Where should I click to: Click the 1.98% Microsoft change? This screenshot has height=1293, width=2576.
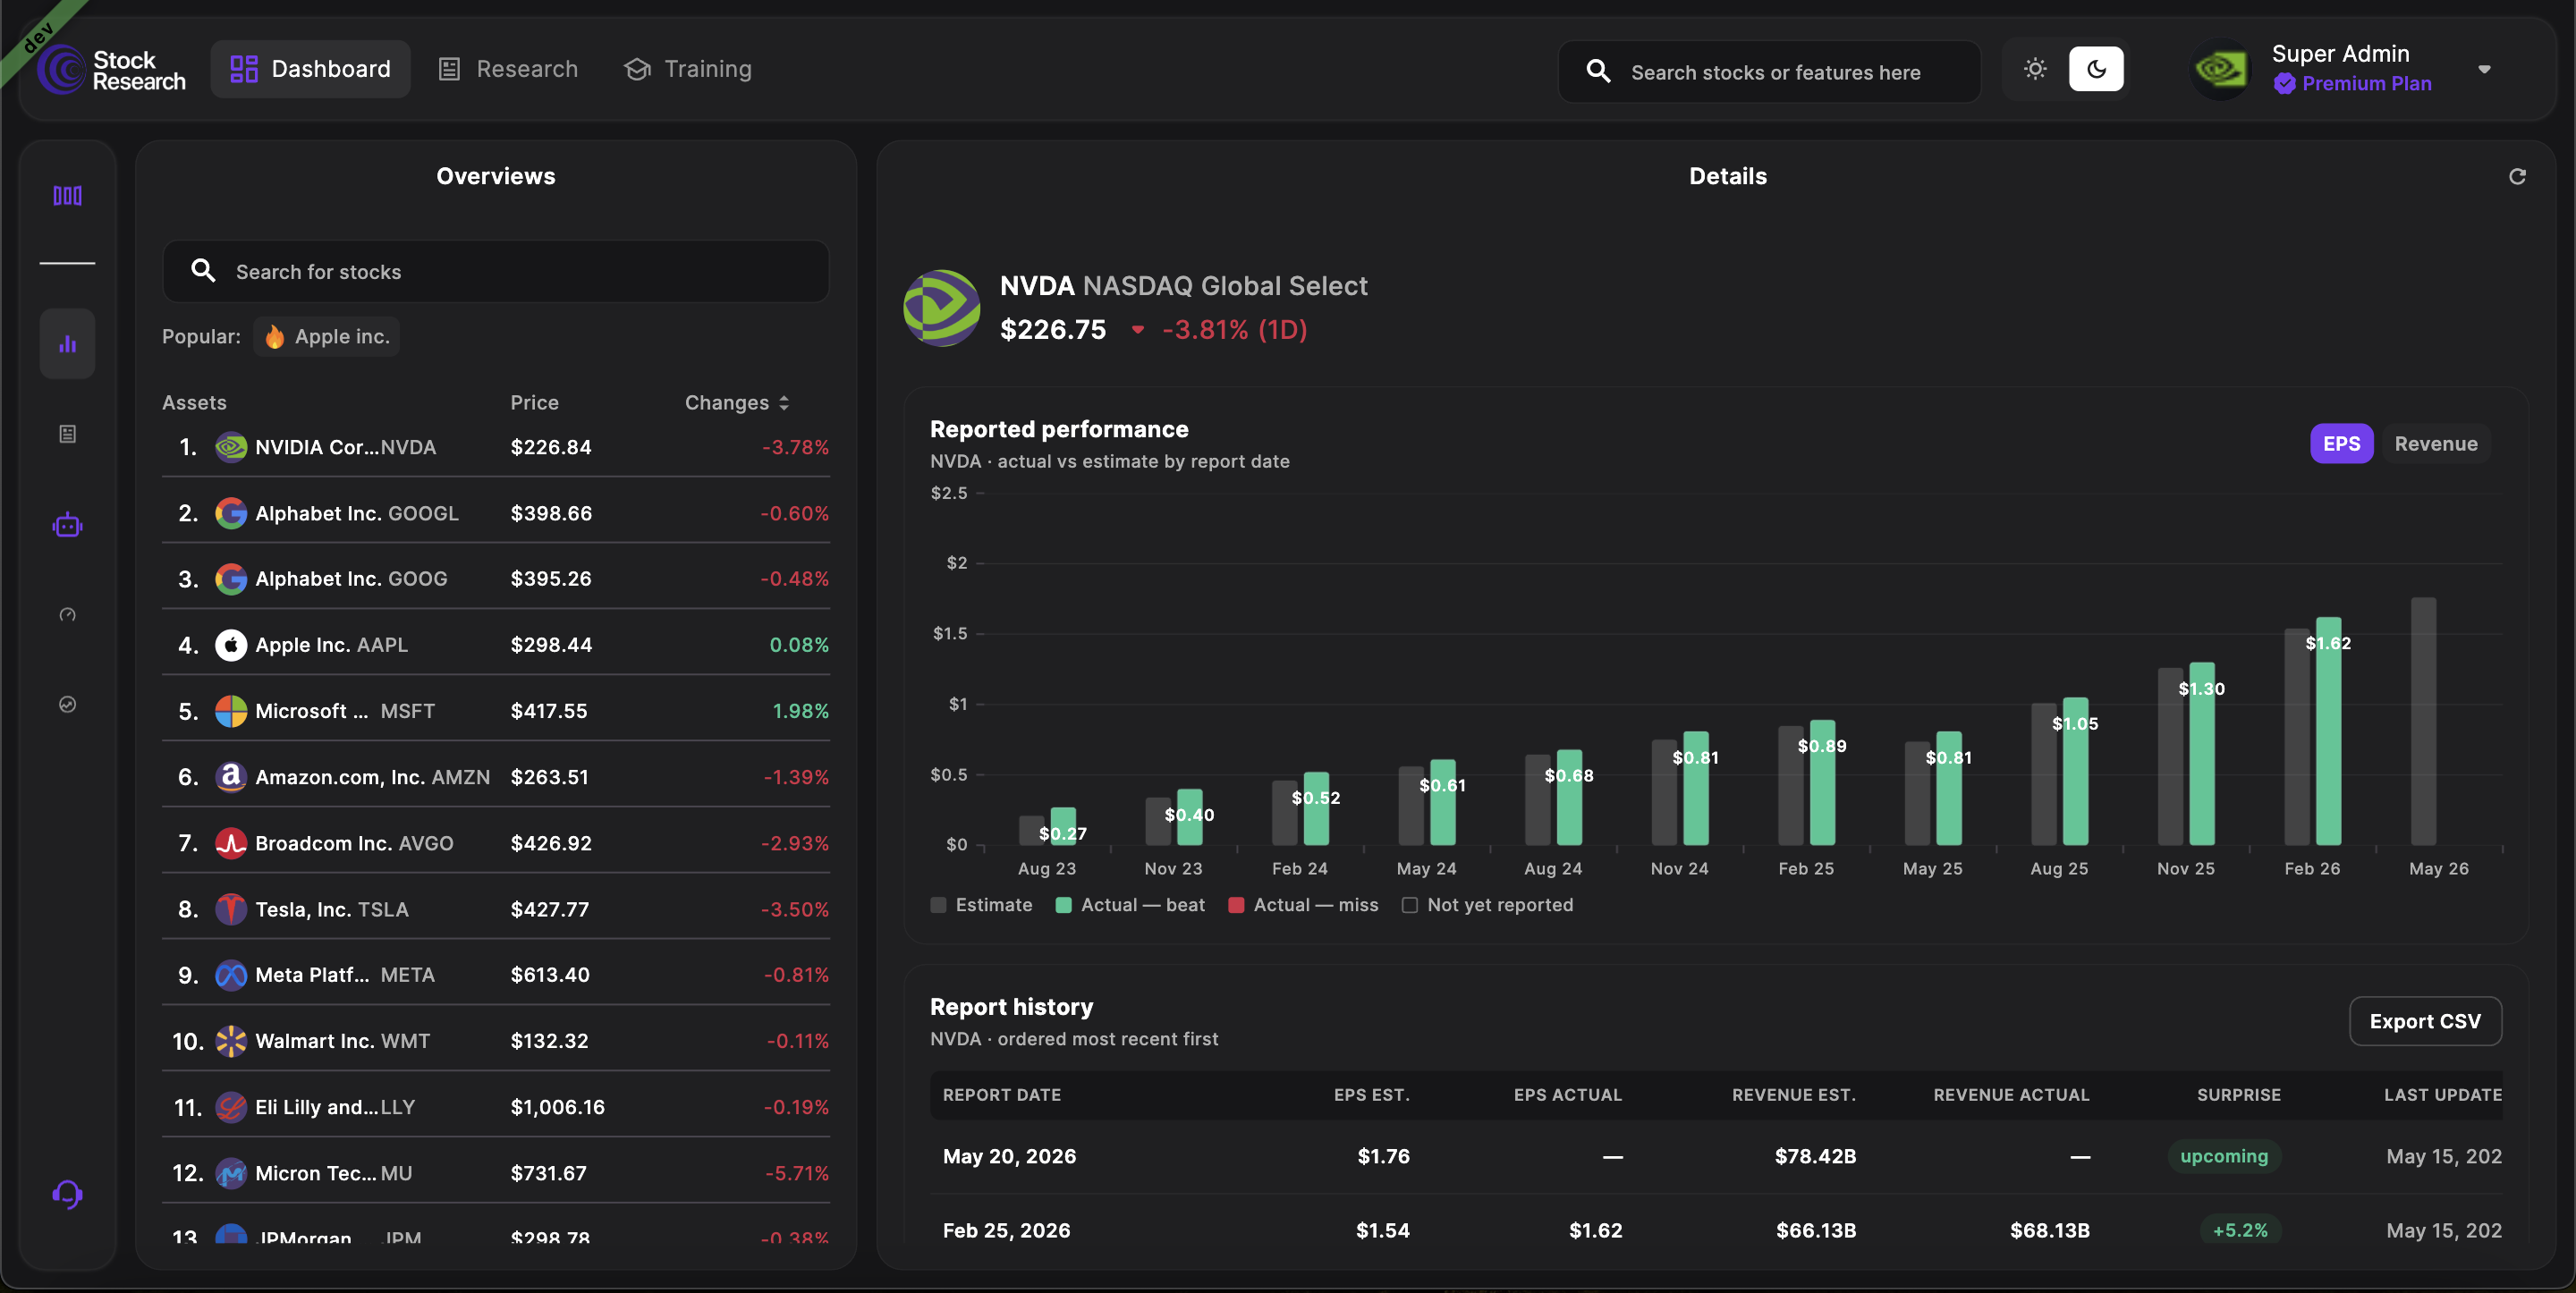coord(800,711)
